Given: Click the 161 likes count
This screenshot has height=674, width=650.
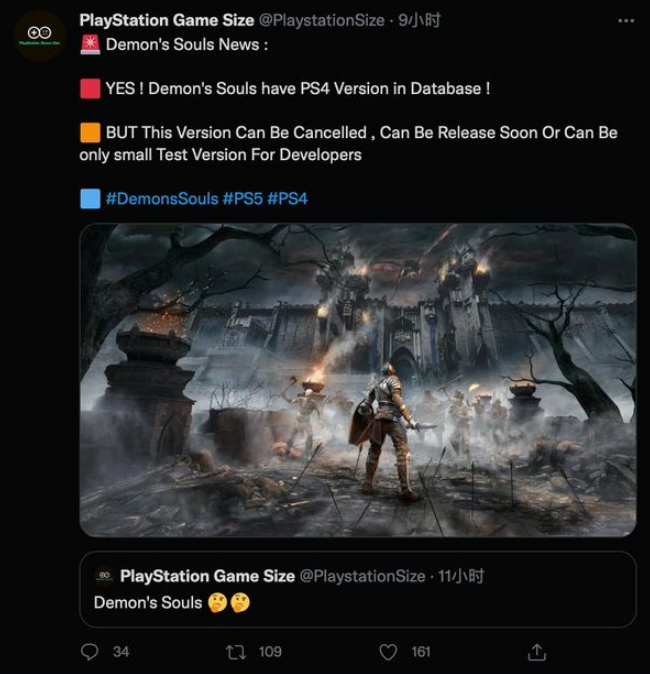Looking at the screenshot, I should (x=421, y=652).
